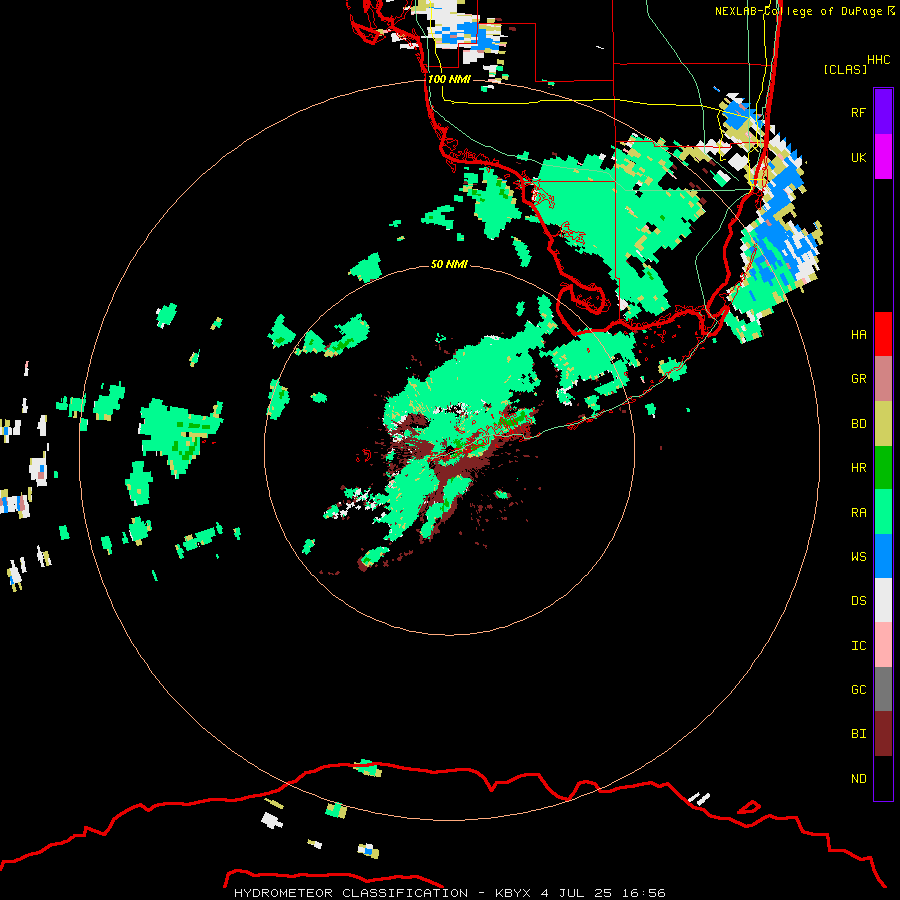This screenshot has width=900, height=900.
Task: Click the [CLAS] legend header
Action: click(845, 69)
